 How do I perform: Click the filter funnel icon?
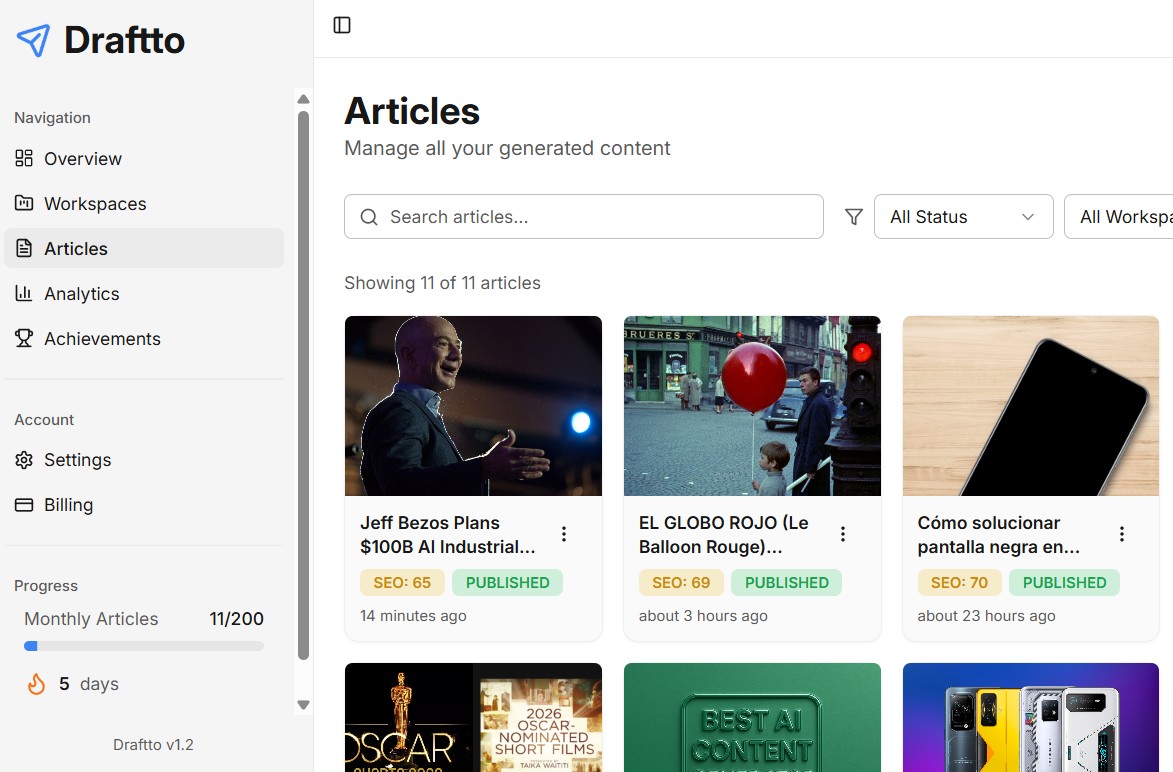[x=854, y=217]
